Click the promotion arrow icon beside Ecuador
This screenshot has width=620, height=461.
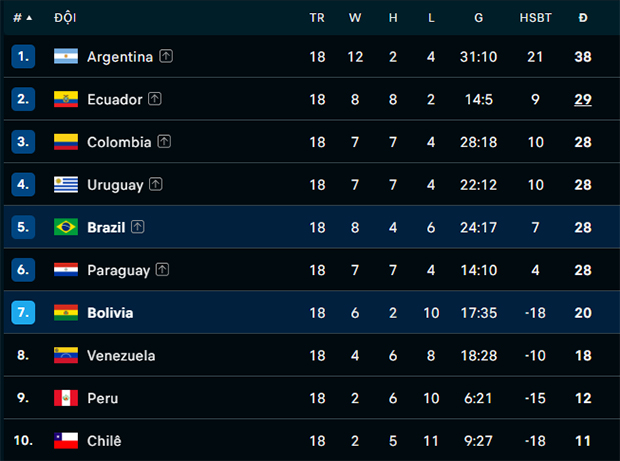(155, 99)
